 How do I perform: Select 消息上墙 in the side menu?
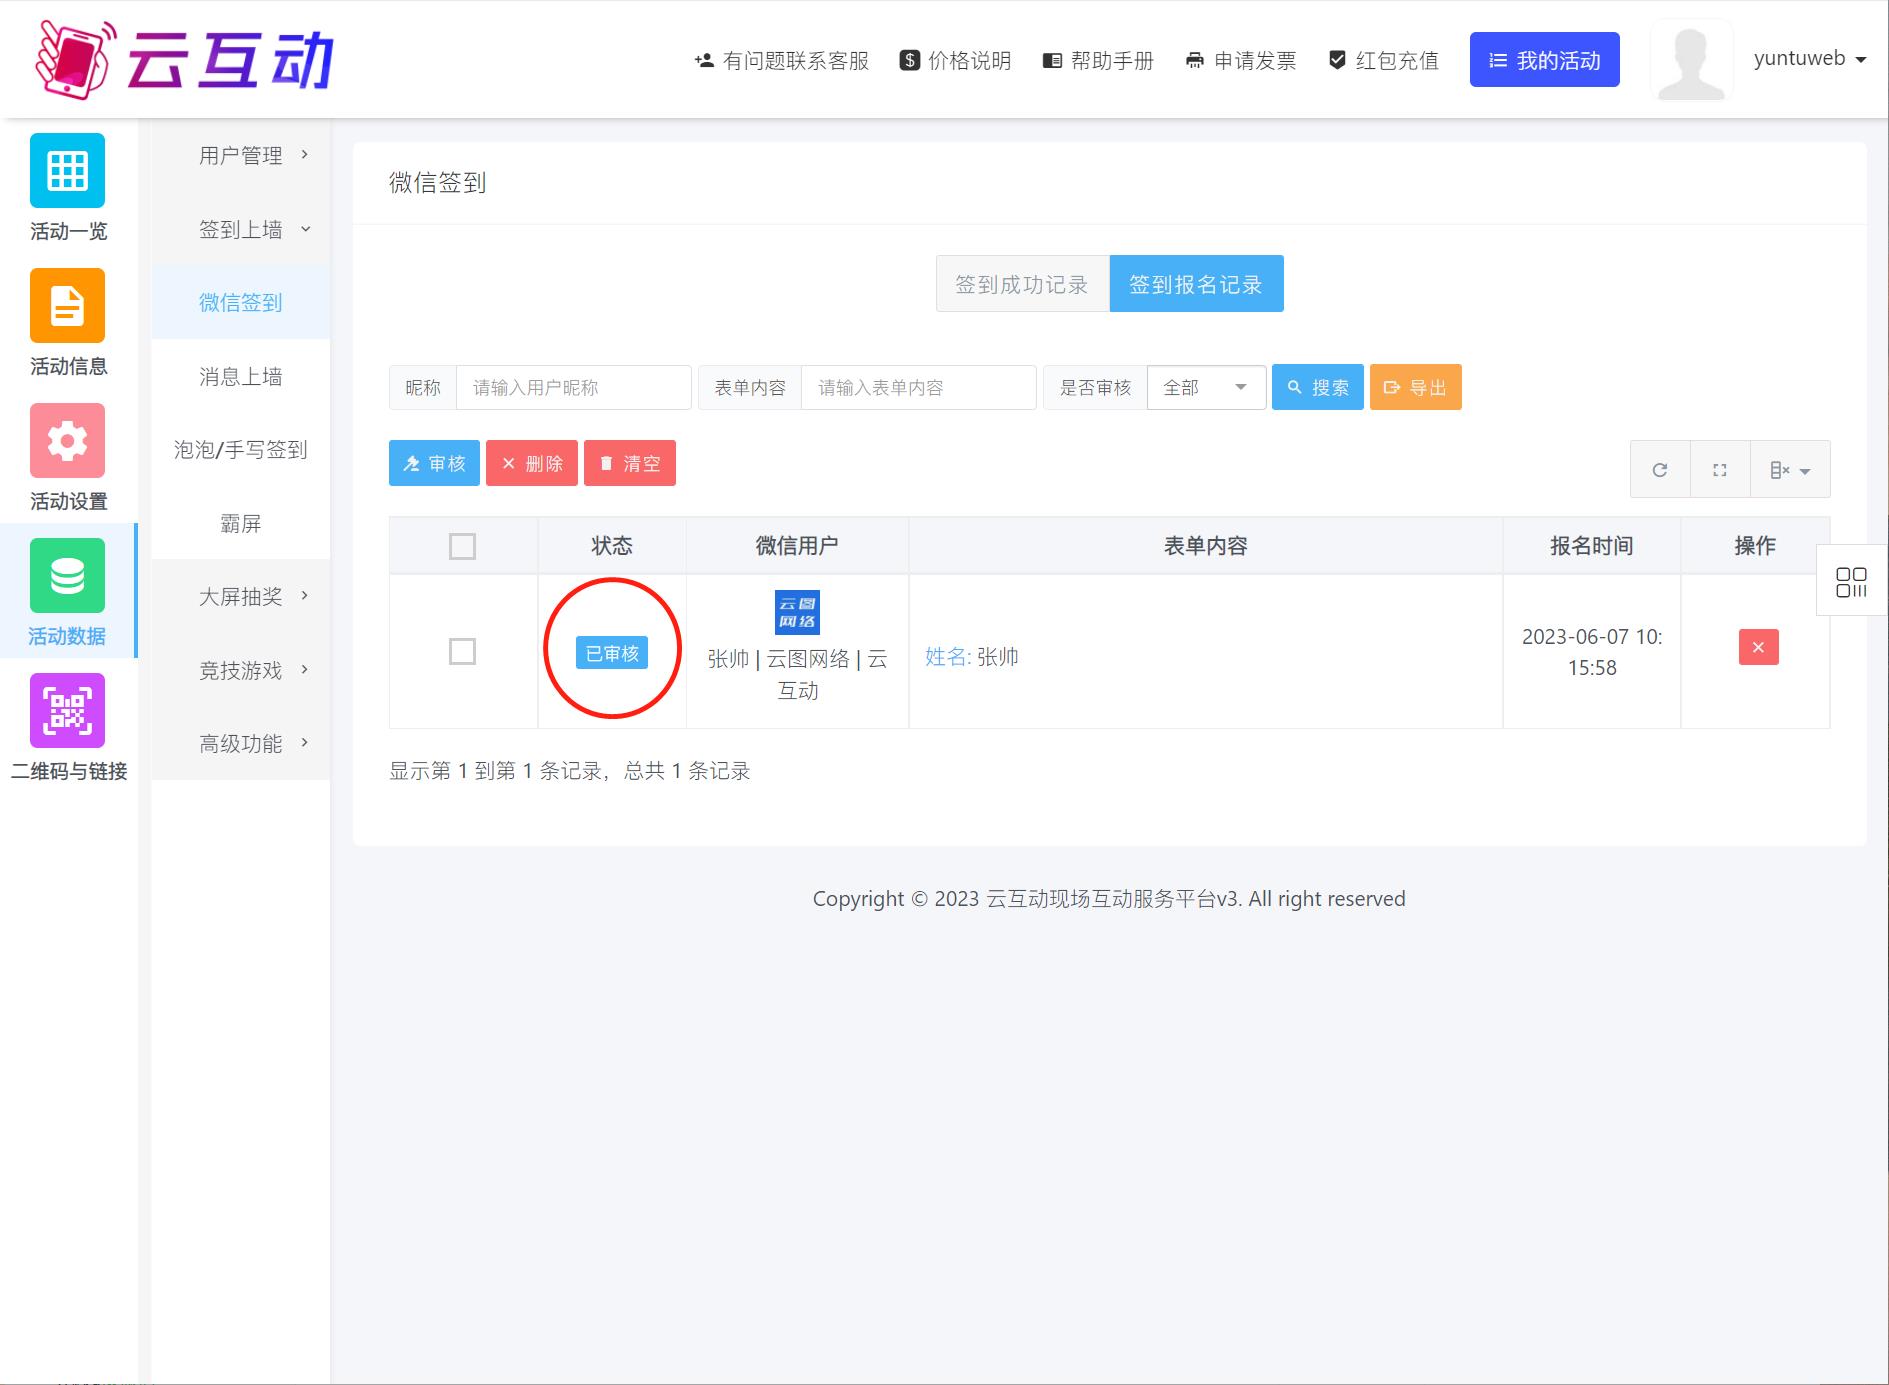coord(241,377)
